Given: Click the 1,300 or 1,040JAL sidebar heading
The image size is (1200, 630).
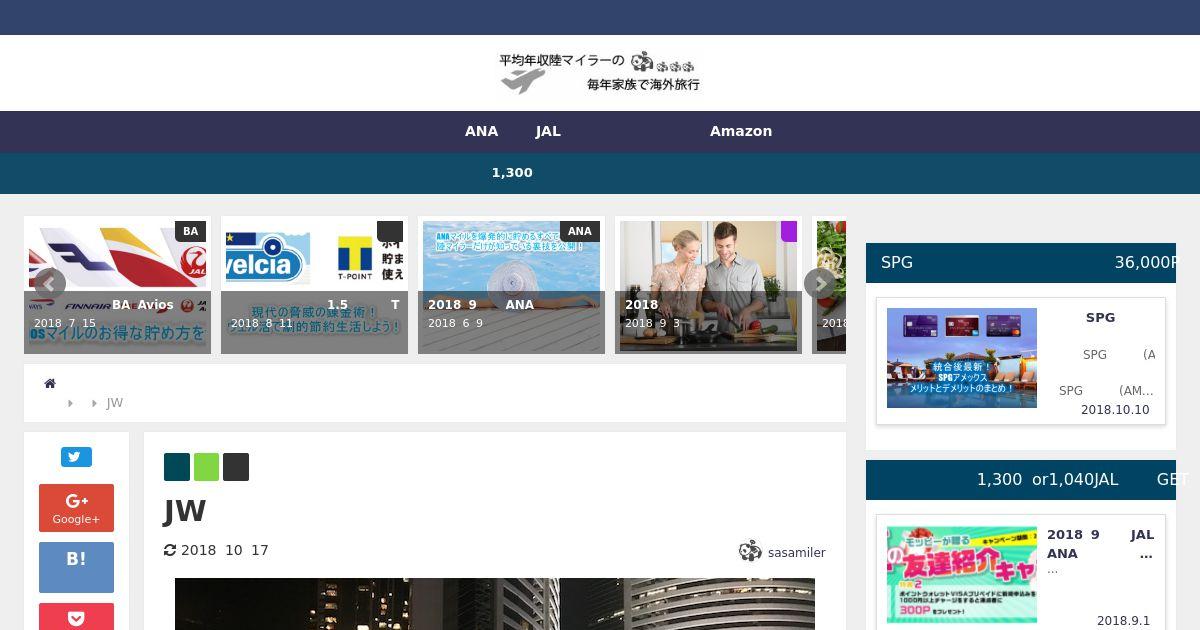Looking at the screenshot, I should click(x=1021, y=480).
